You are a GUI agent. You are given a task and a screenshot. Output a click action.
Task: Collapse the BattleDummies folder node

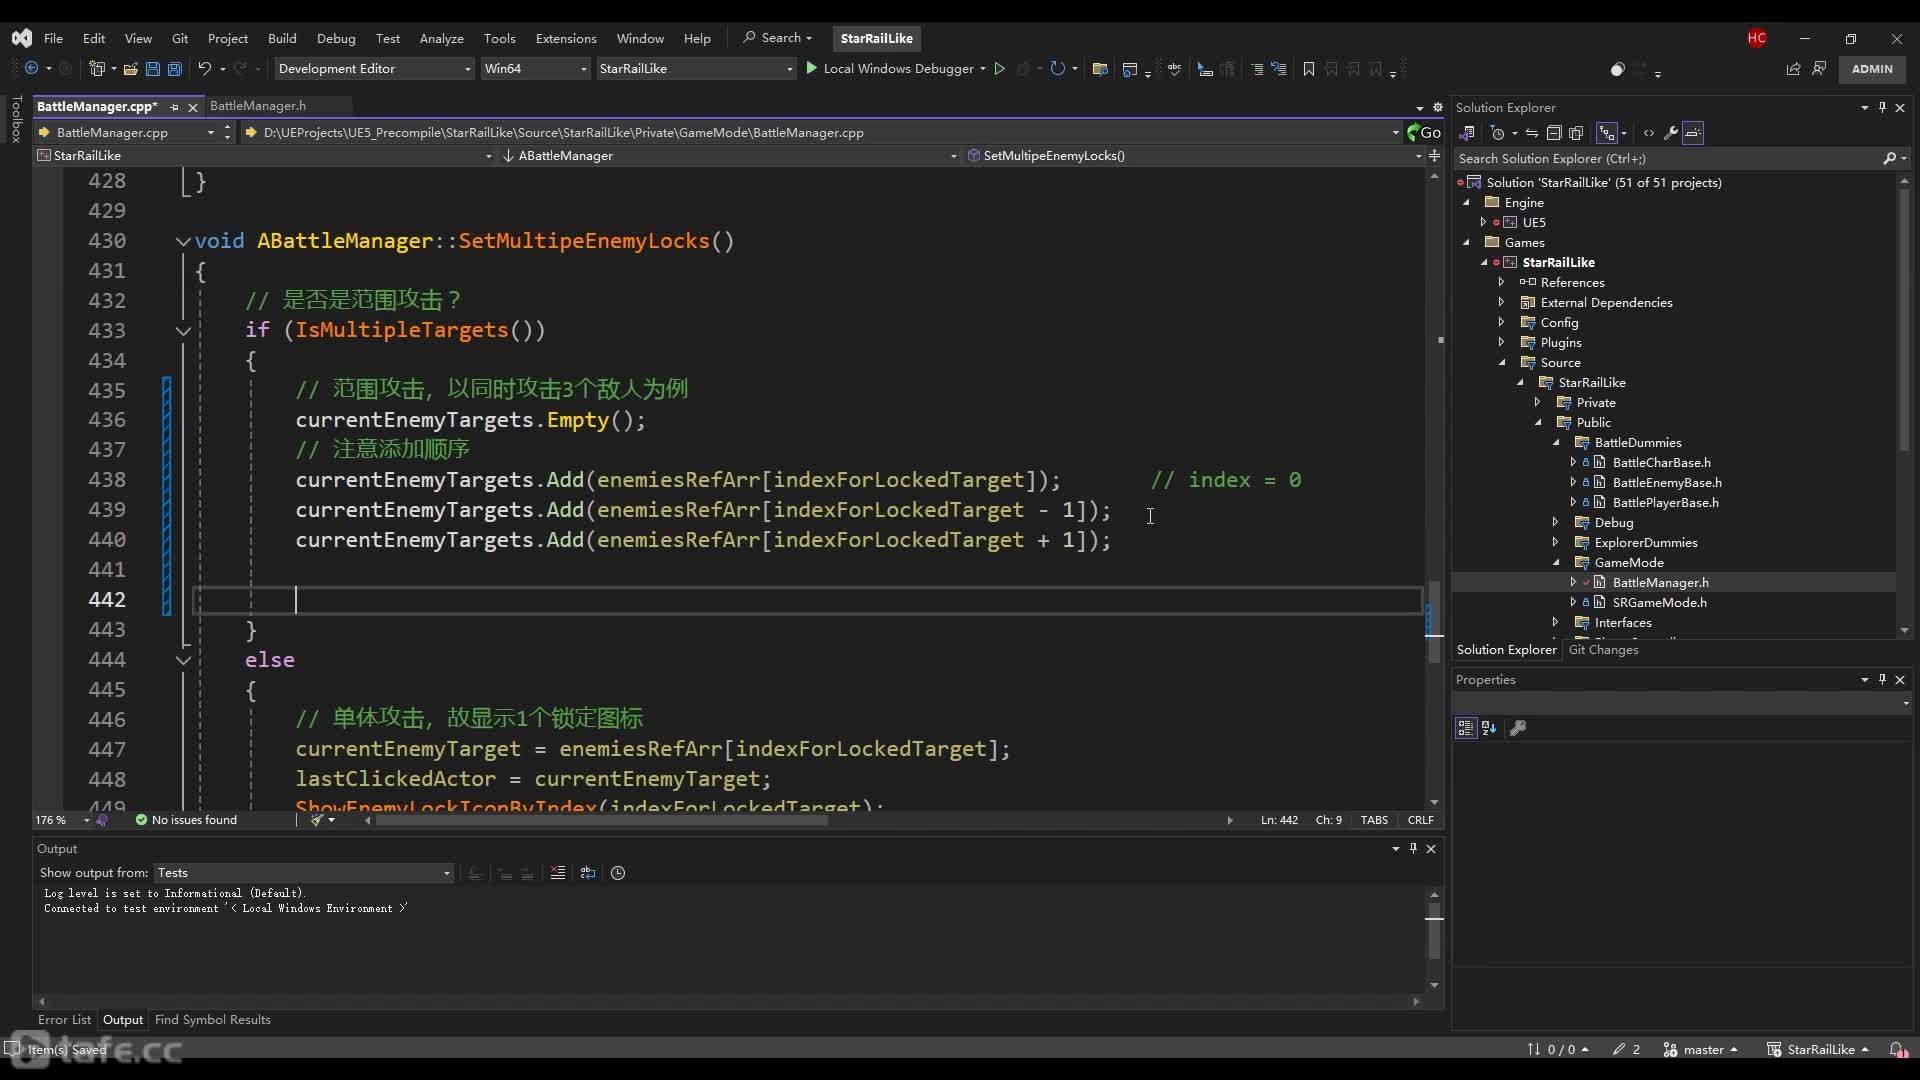[1556, 443]
